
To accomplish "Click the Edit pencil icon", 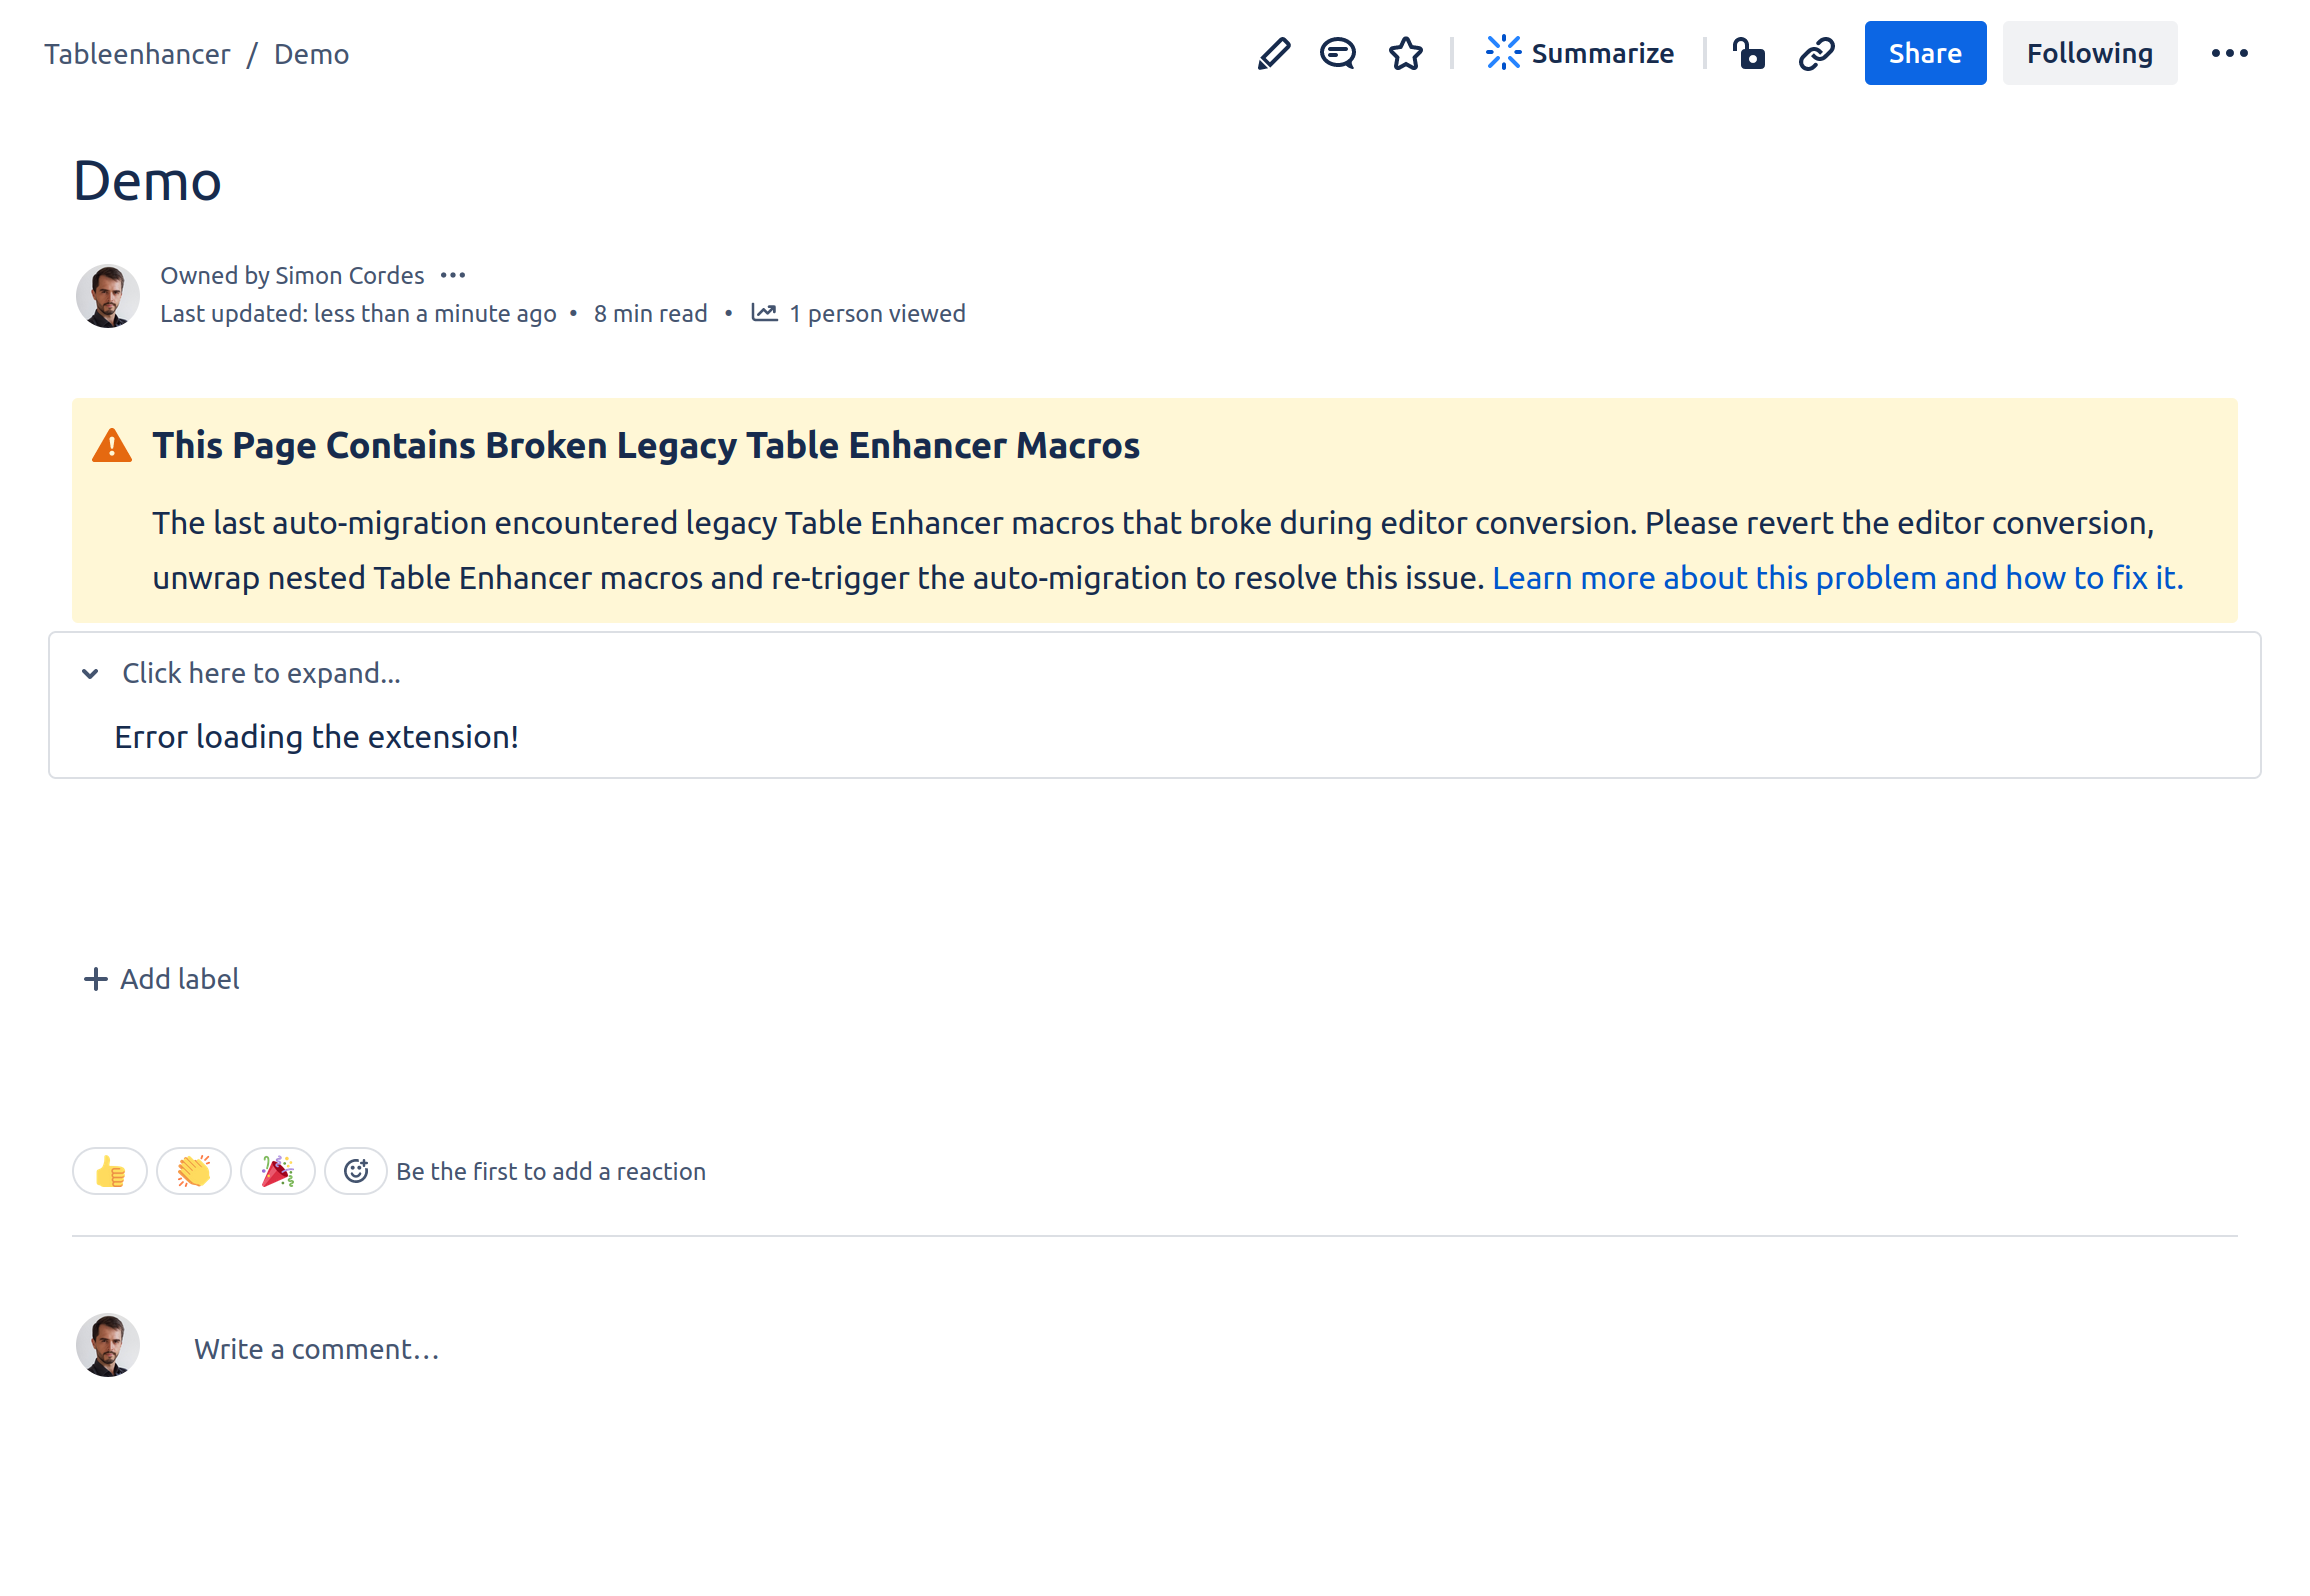I will point(1273,53).
